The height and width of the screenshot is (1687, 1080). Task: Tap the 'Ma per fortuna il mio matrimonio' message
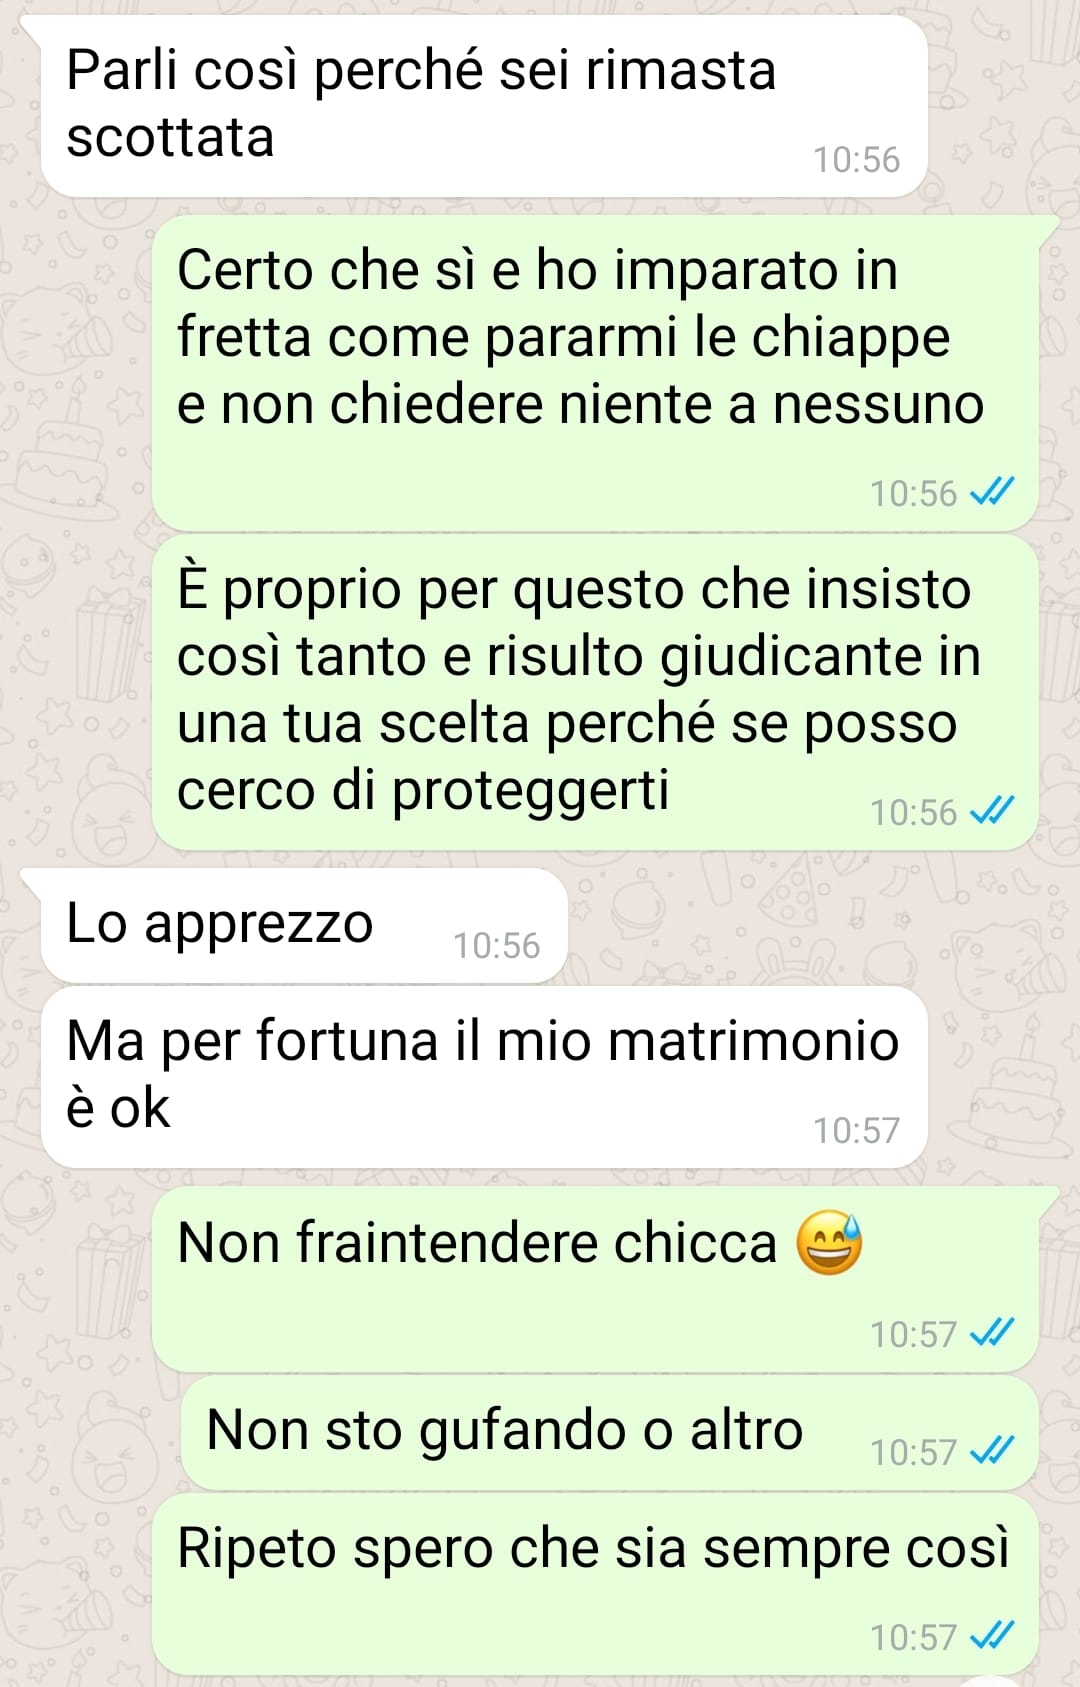click(484, 1077)
